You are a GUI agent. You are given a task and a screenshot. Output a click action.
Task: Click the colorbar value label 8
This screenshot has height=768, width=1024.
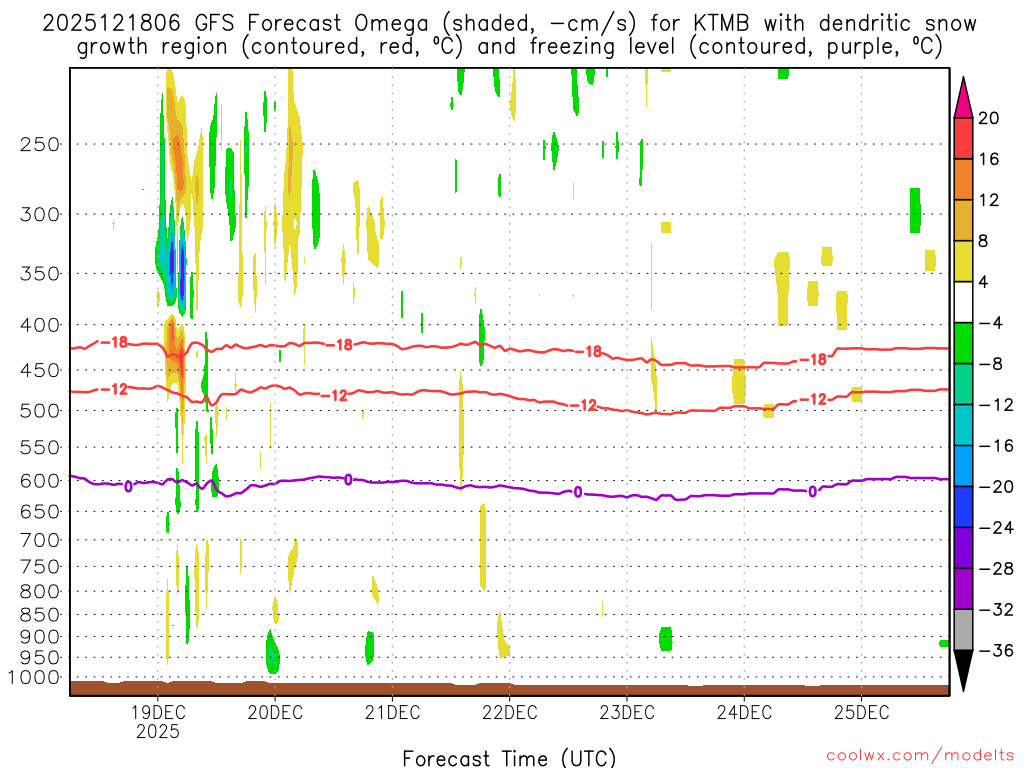984,242
